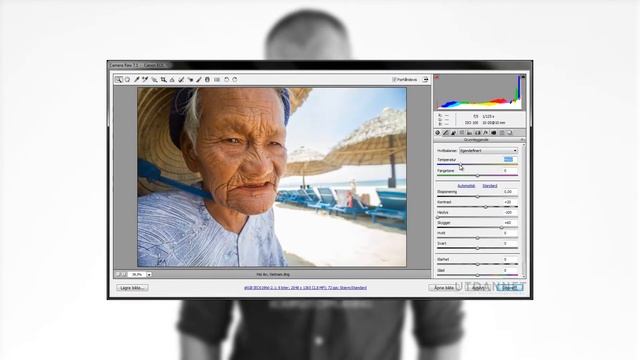
Task: Click the Ferdig done button
Action: click(x=510, y=288)
